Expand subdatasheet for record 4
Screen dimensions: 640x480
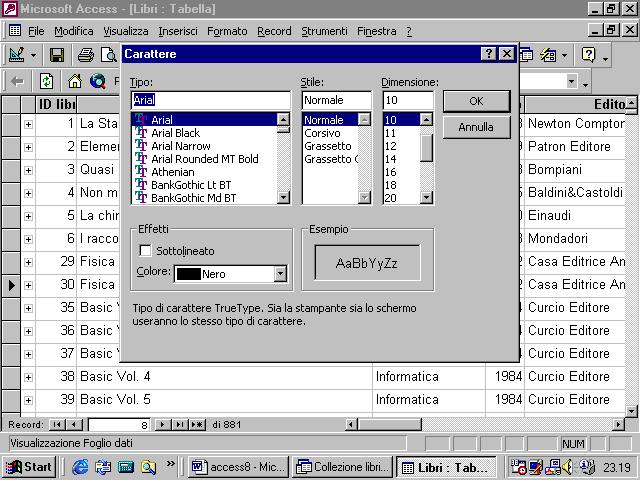point(28,193)
